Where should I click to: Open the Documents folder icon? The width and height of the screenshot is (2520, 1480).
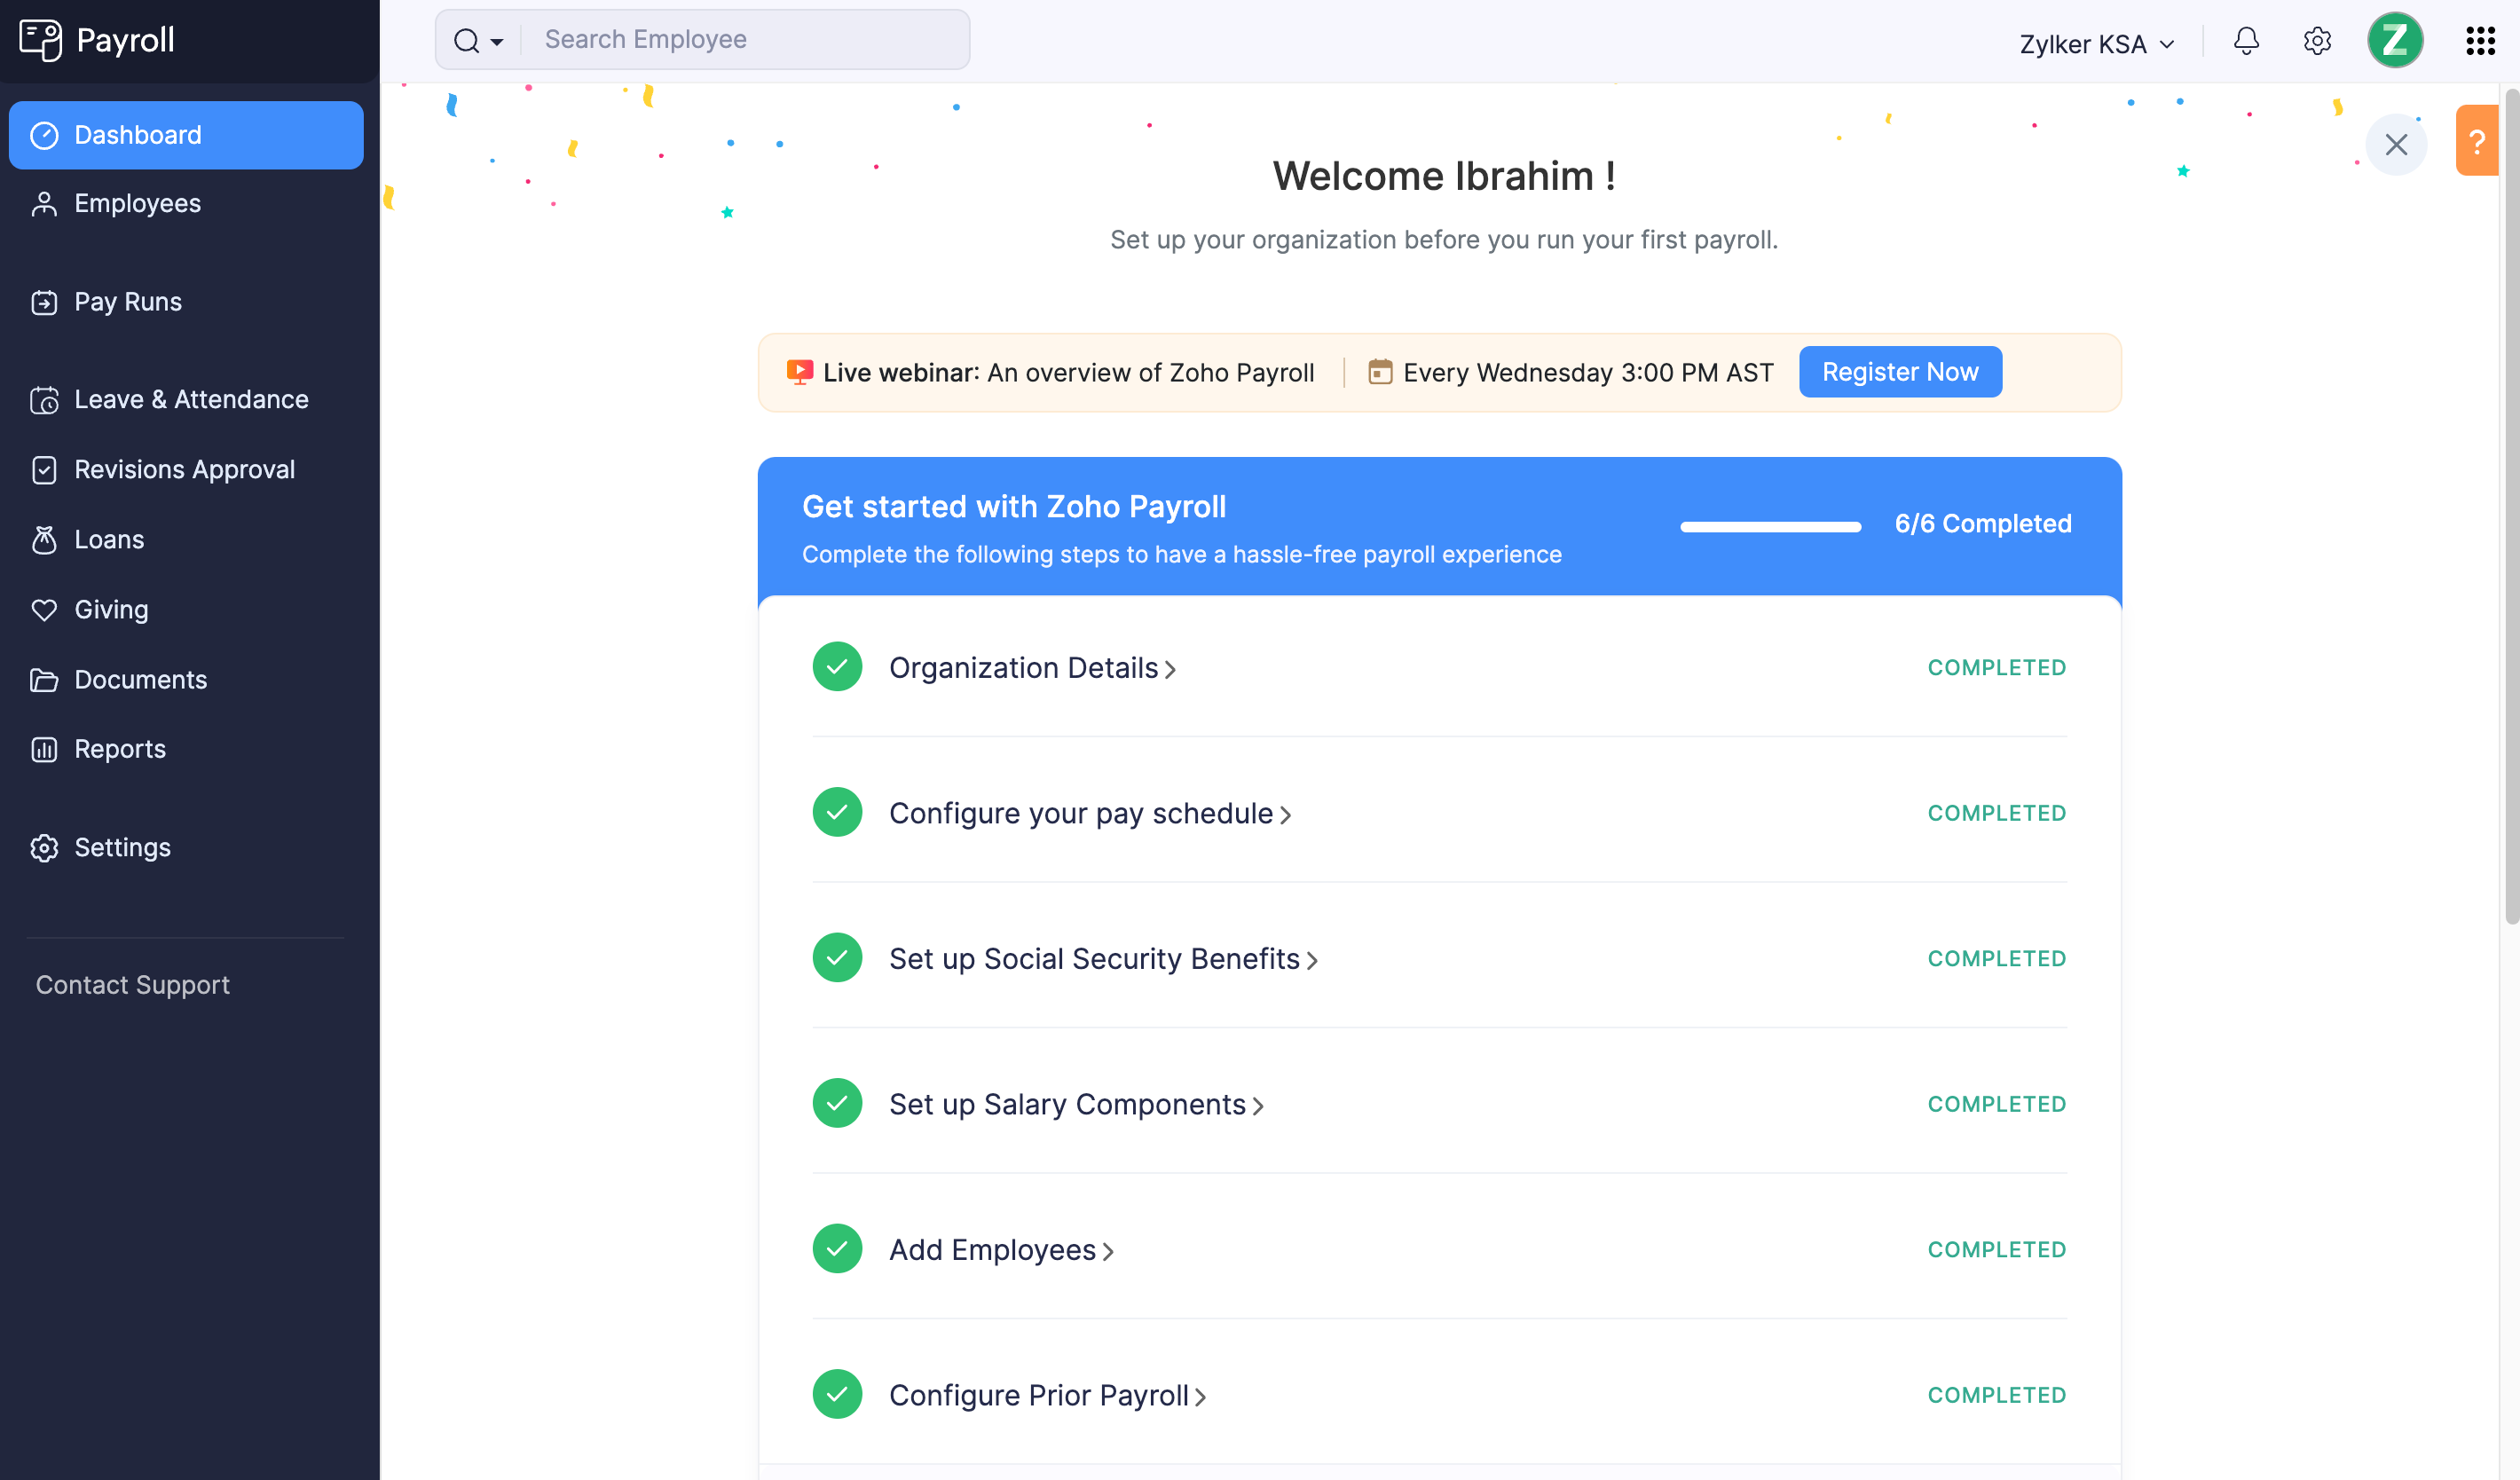44,679
